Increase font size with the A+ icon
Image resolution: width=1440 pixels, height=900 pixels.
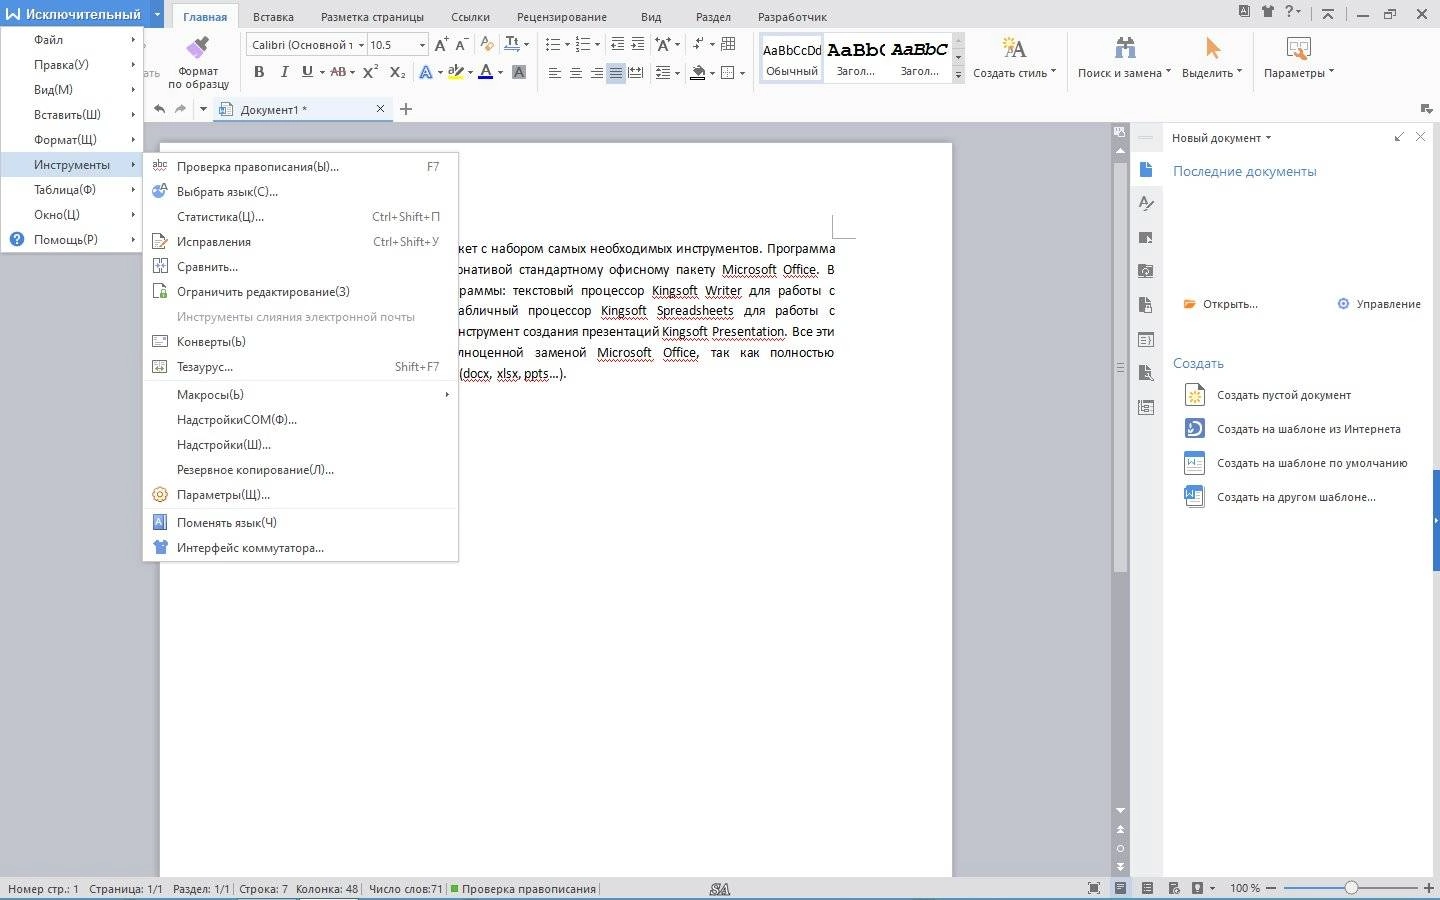pyautogui.click(x=442, y=44)
